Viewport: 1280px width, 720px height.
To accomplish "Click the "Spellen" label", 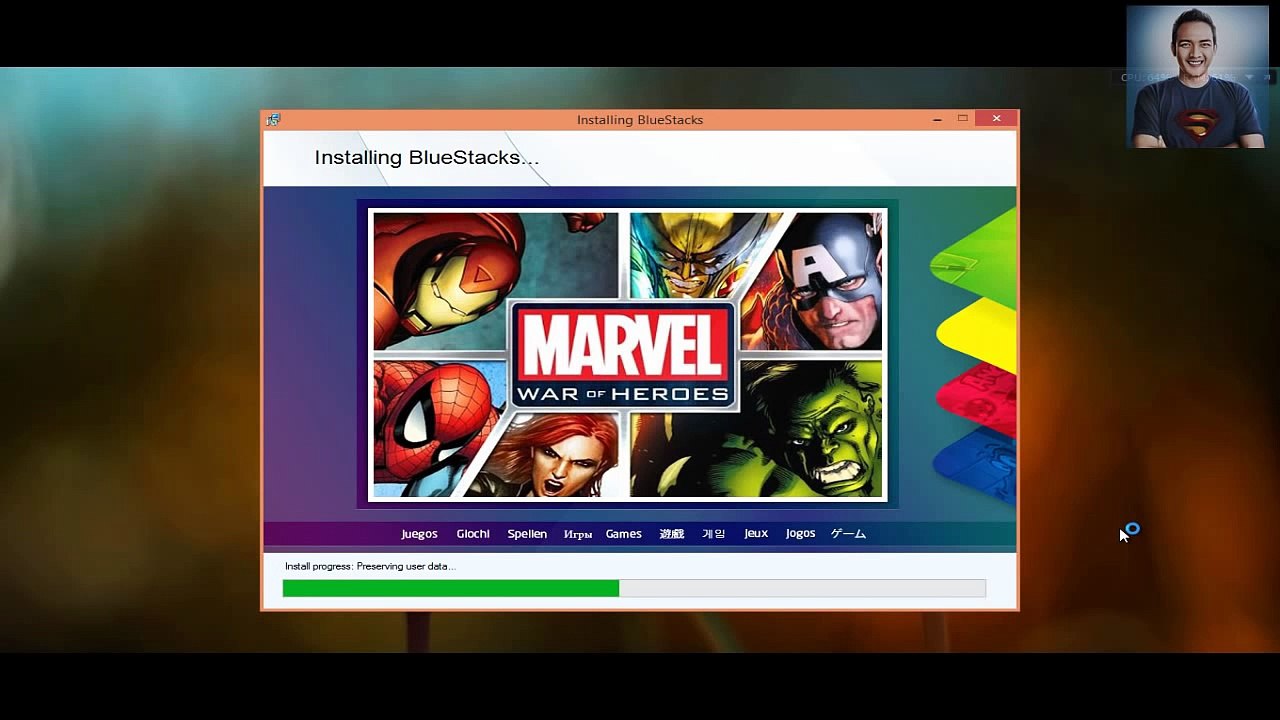I will click(x=527, y=534).
